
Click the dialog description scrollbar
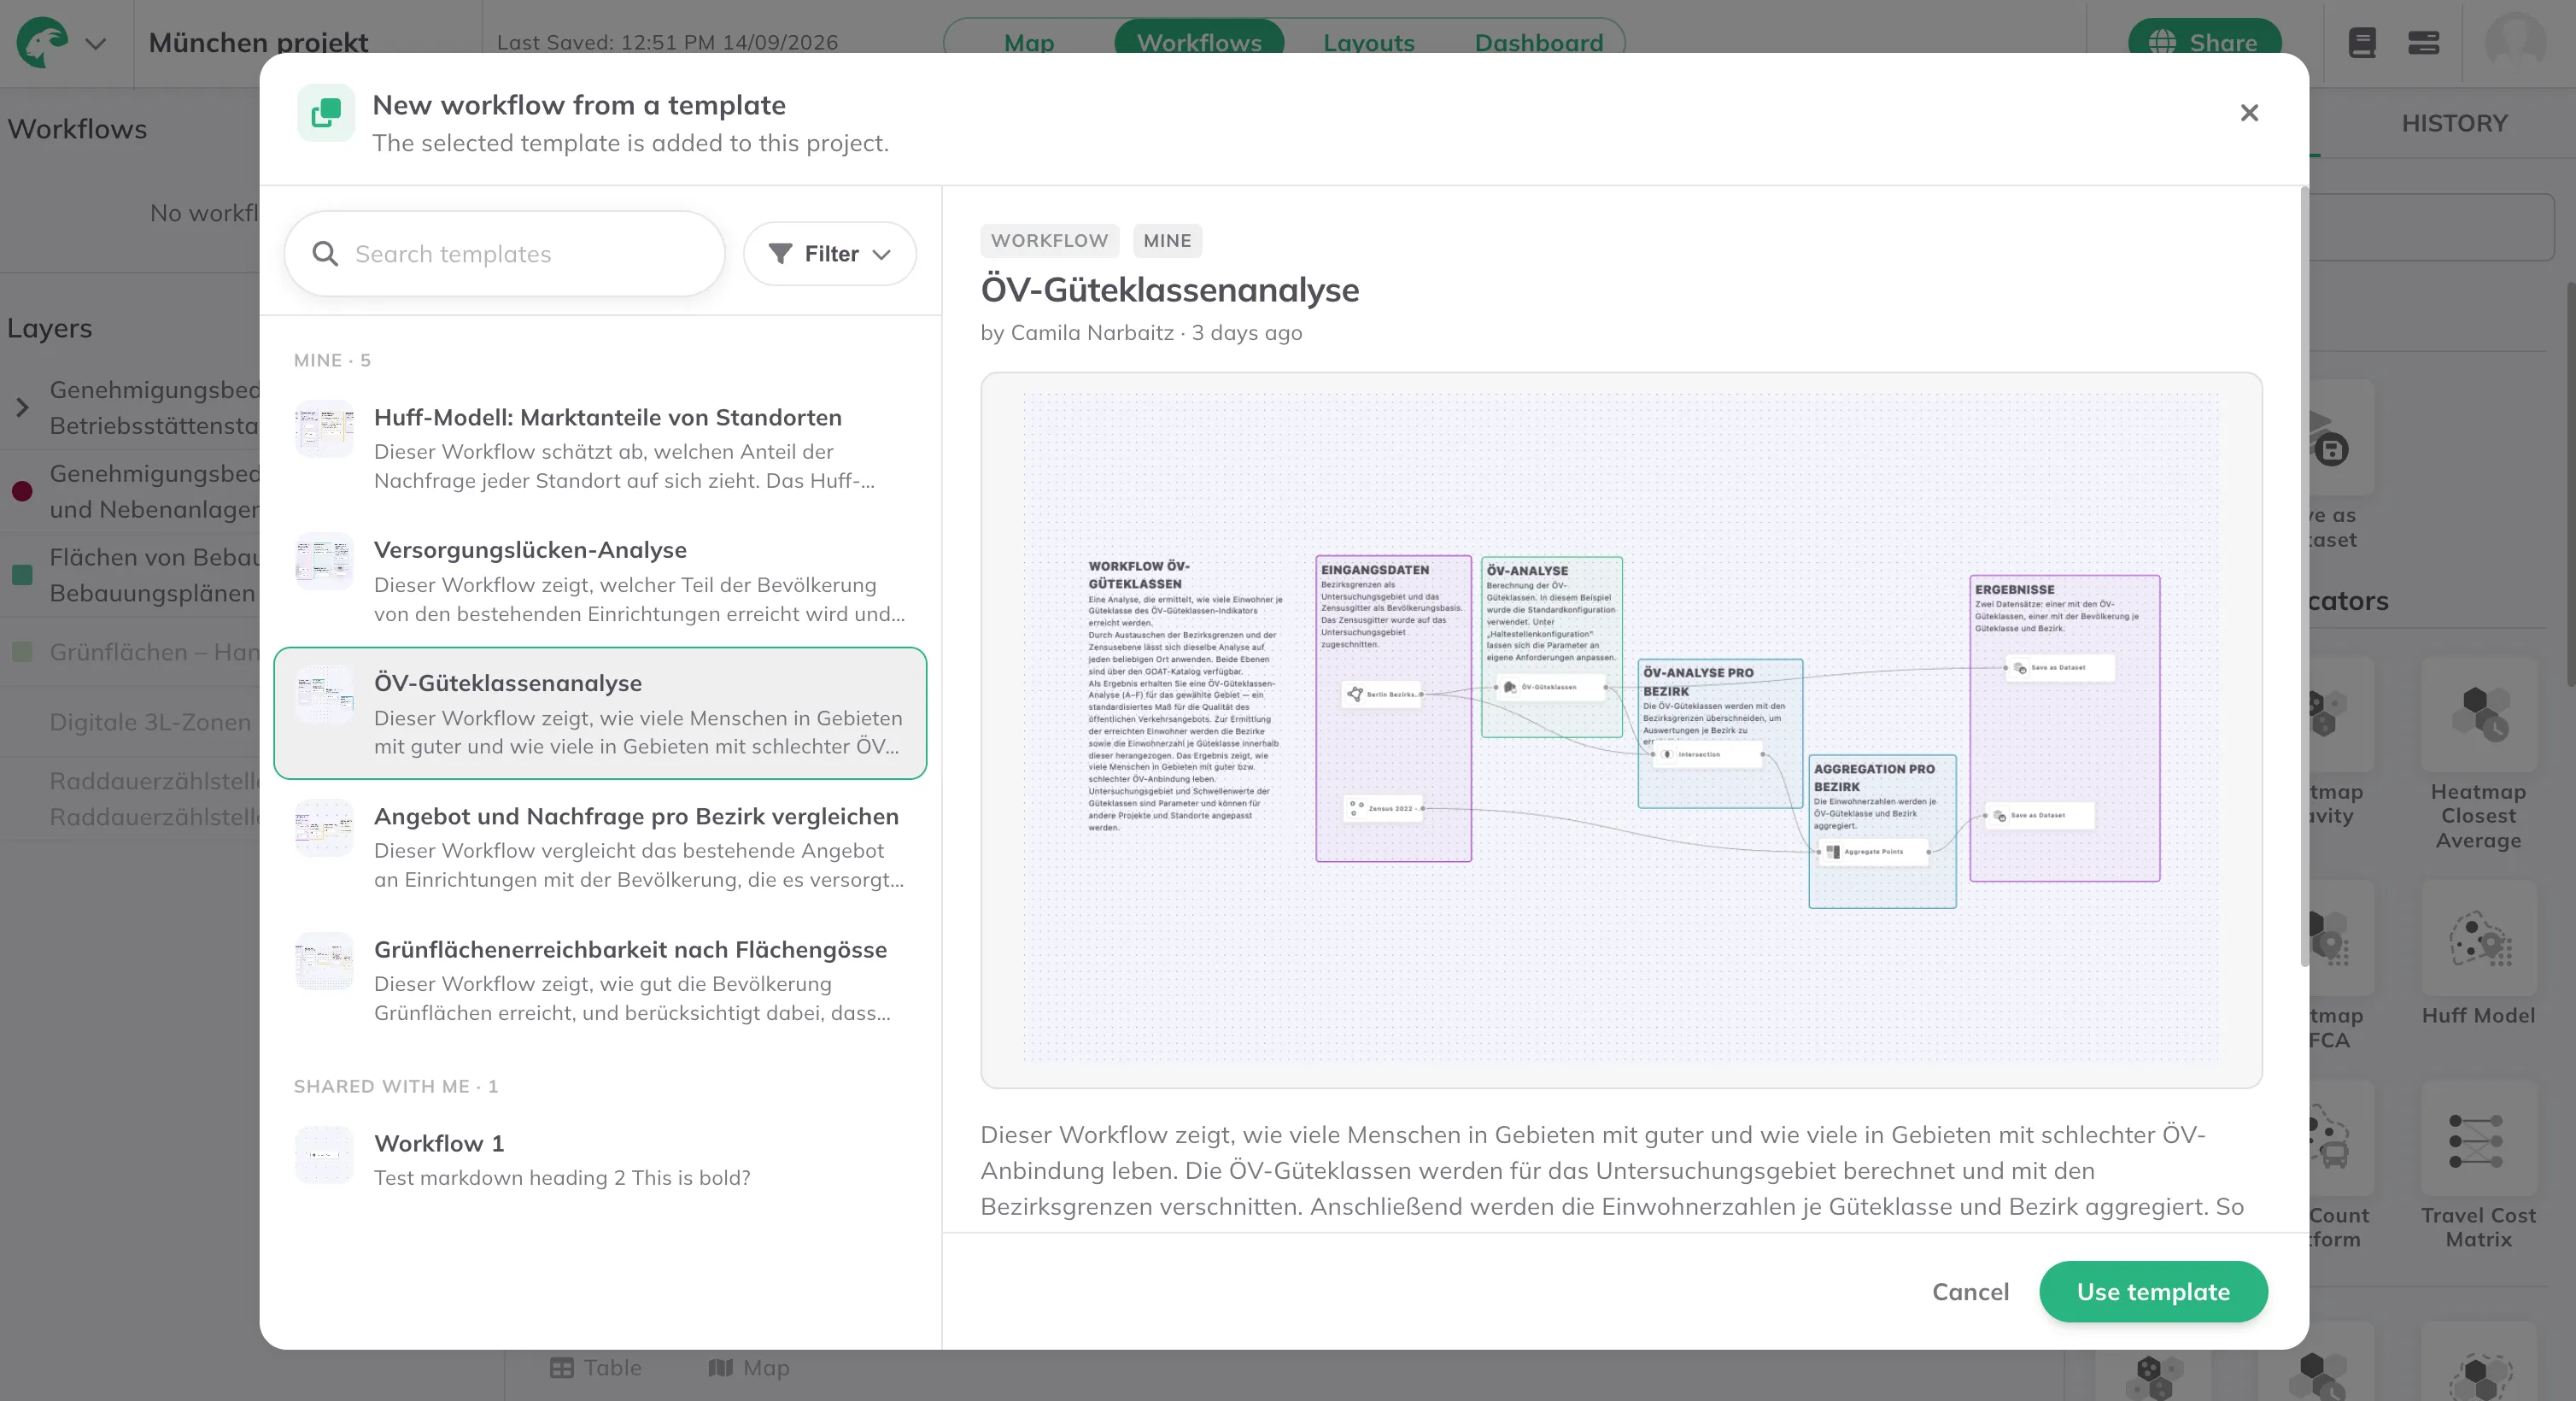(2304, 575)
